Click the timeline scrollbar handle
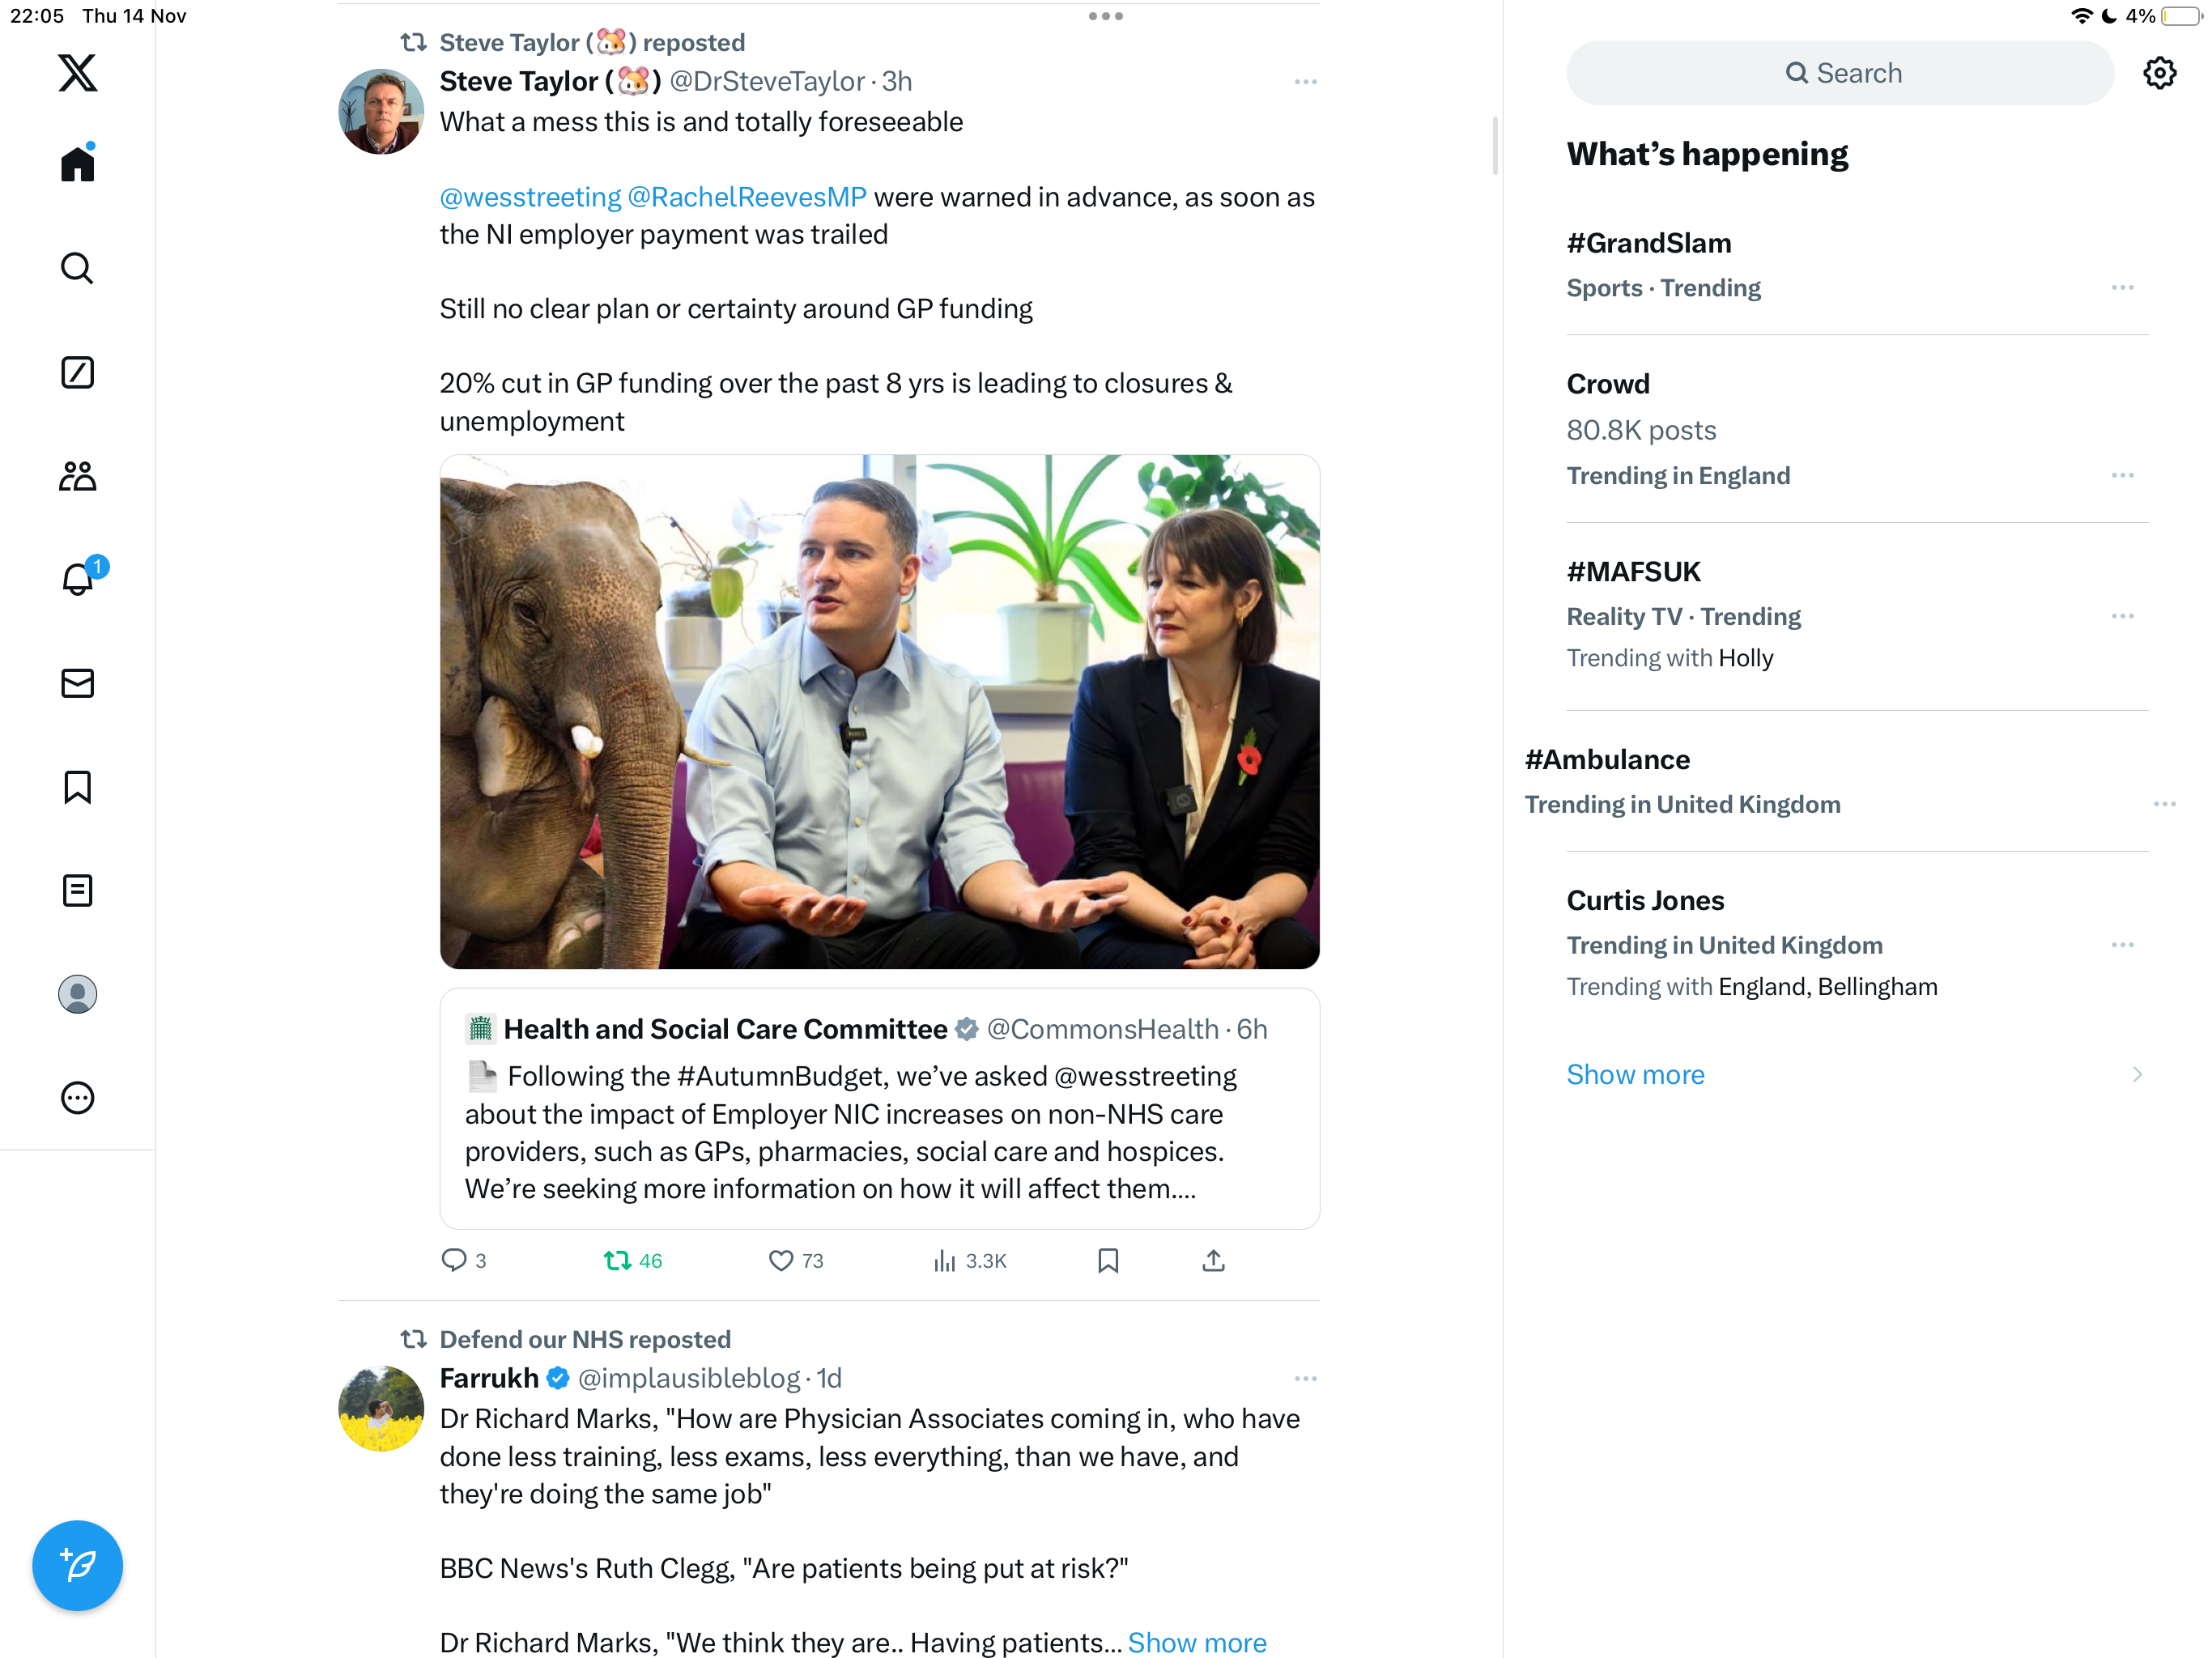Image resolution: width=2212 pixels, height=1658 pixels. coord(1495,145)
